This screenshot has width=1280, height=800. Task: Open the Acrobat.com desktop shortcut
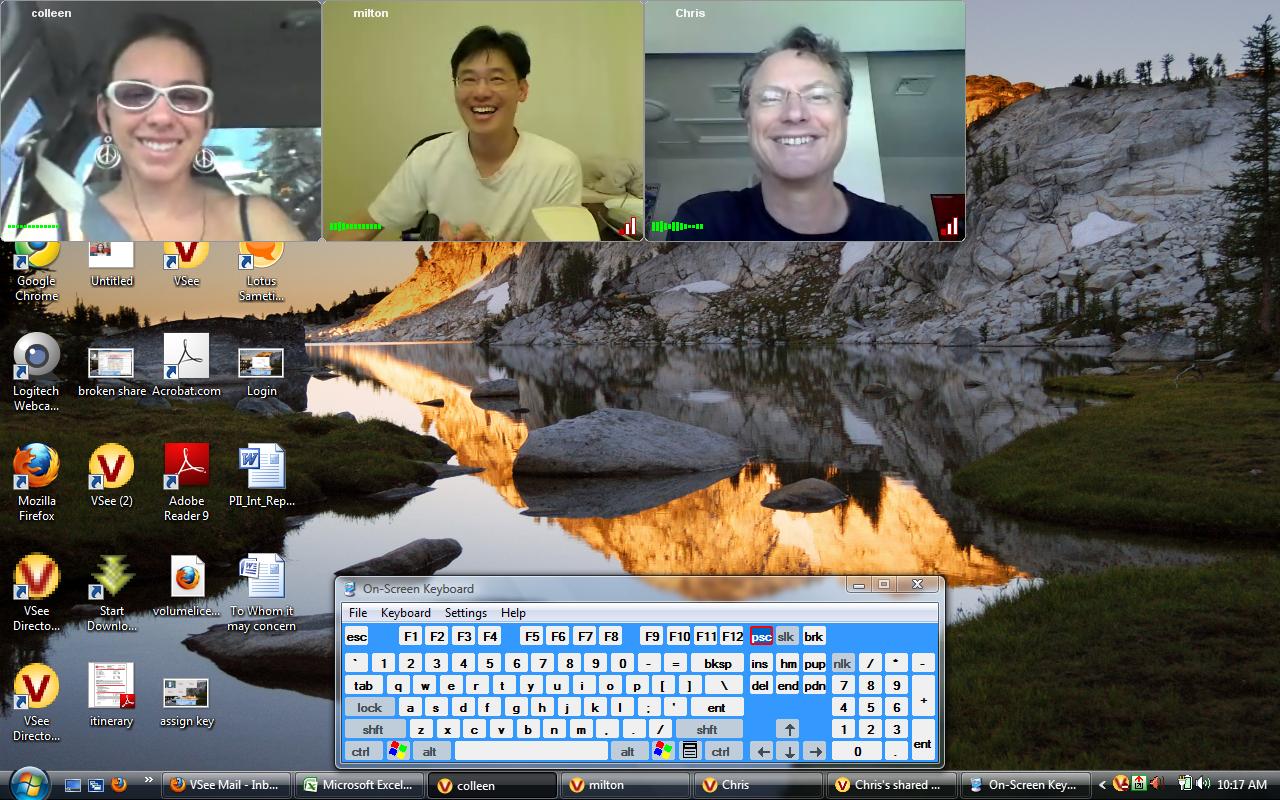coord(186,359)
